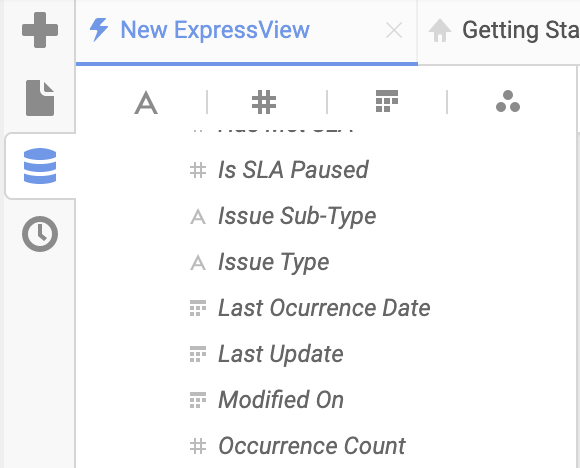
Task: Close the New ExpressView tab
Action: pyautogui.click(x=394, y=30)
